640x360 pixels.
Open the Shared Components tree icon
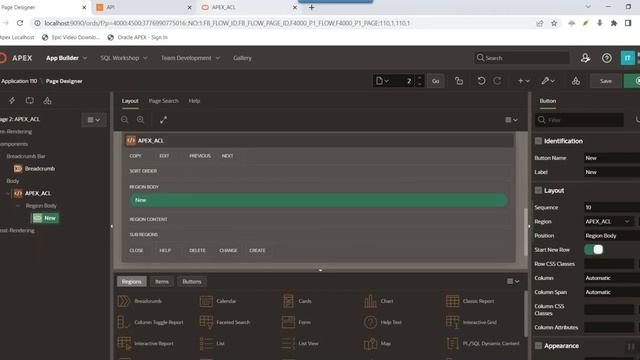tap(47, 100)
